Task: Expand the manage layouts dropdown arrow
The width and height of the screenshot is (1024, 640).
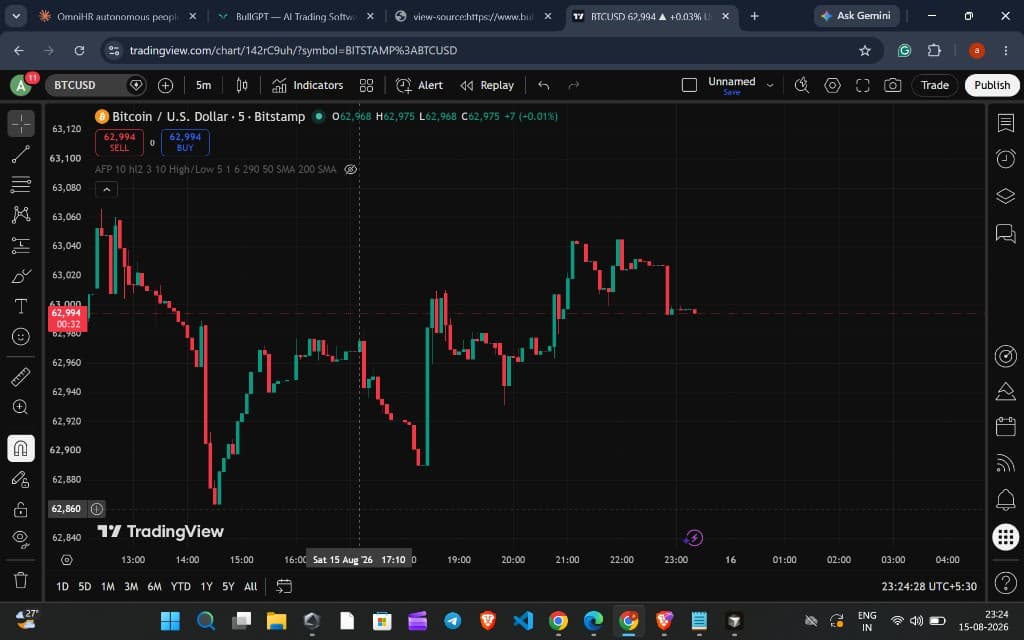Action: 771,85
